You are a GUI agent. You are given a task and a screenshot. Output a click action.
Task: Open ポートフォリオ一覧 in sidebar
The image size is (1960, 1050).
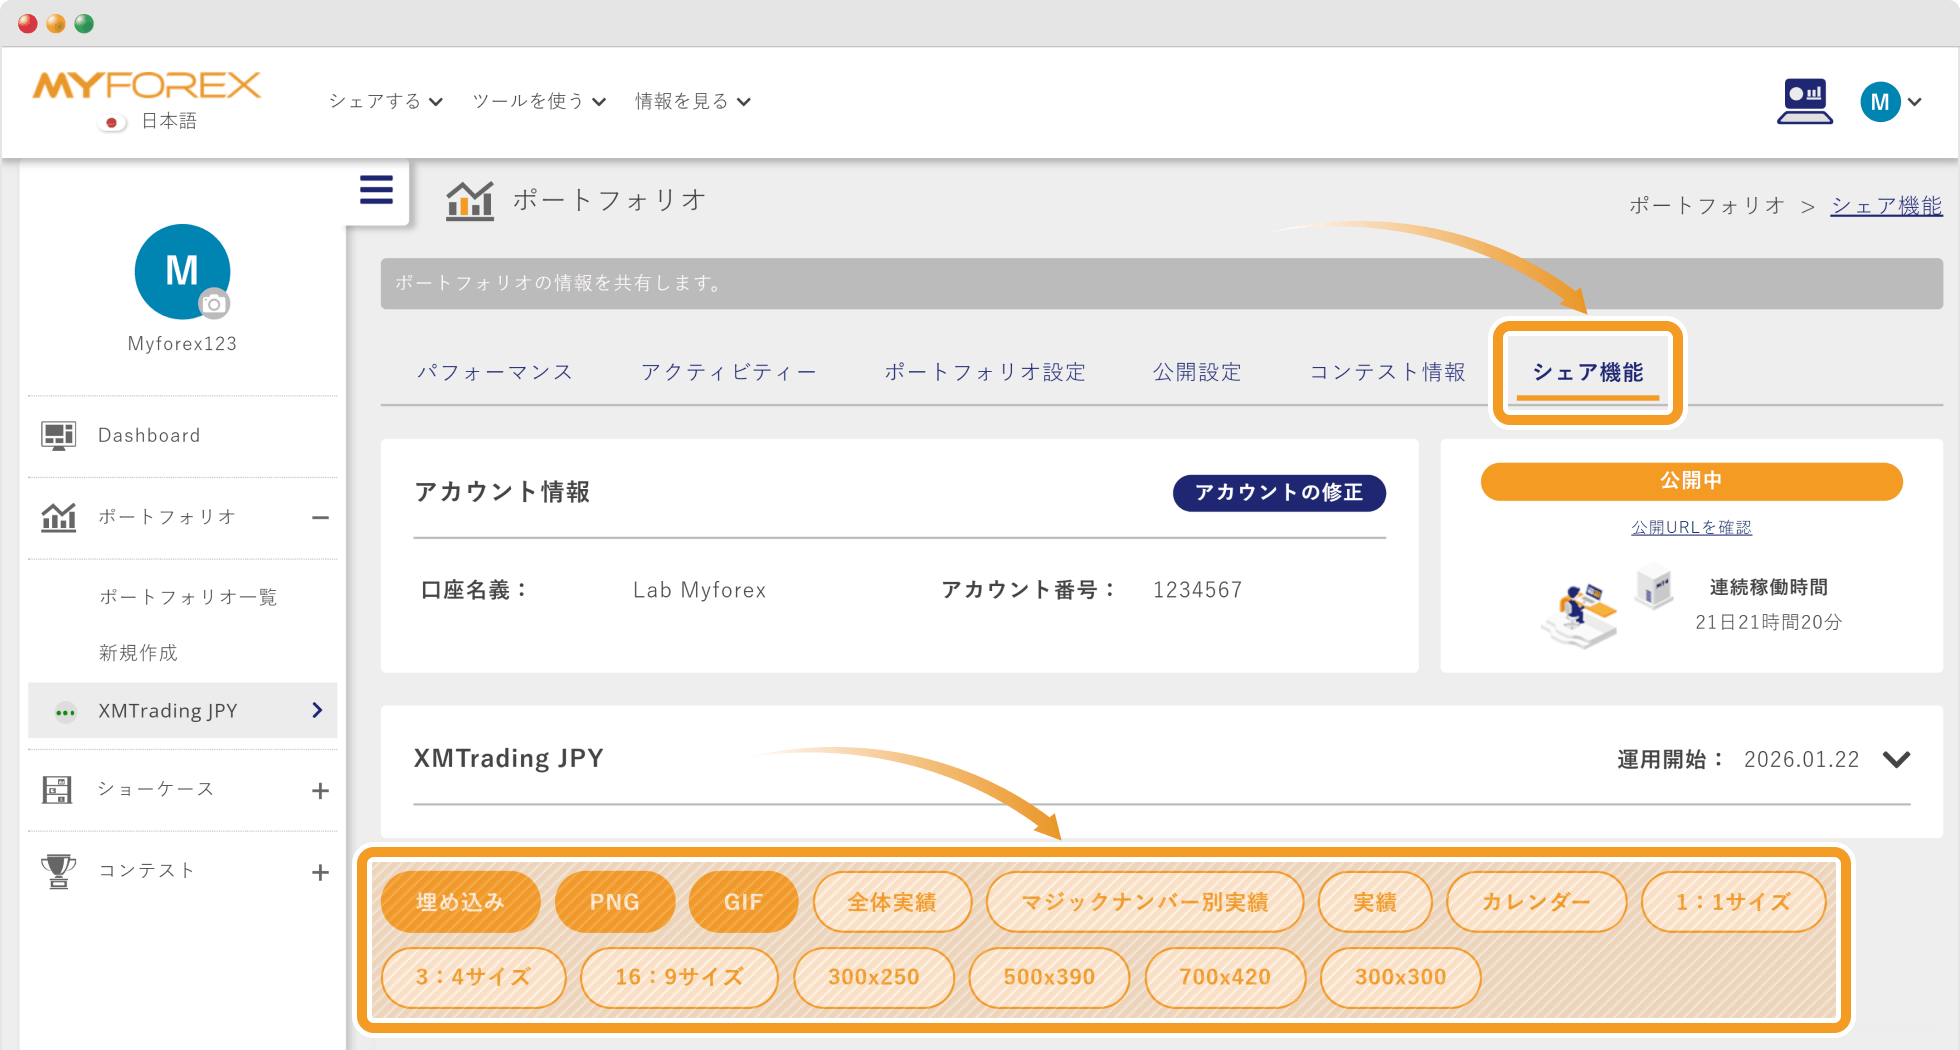188,597
